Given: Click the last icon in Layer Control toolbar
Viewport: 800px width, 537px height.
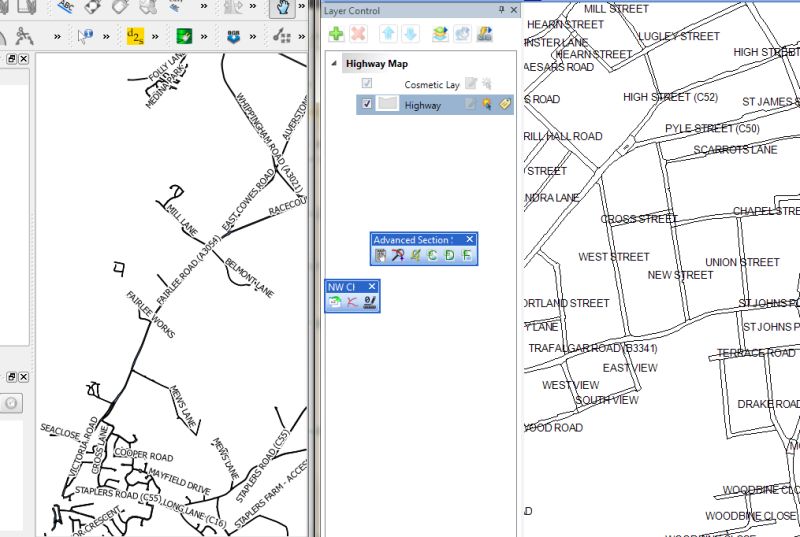Looking at the screenshot, I should 484,34.
